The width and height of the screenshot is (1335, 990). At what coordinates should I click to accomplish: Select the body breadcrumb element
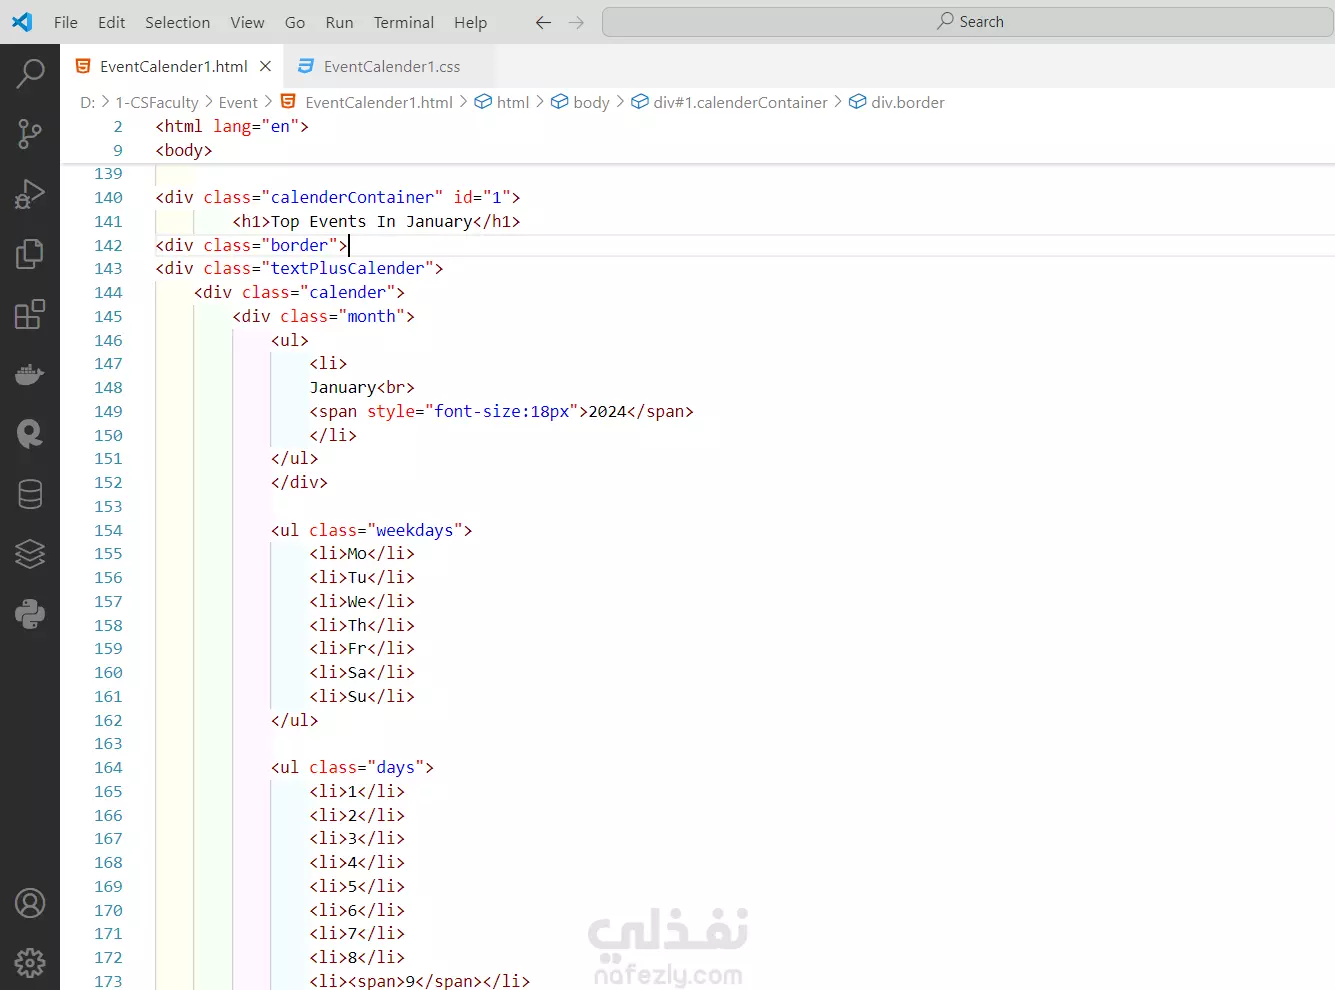[591, 102]
